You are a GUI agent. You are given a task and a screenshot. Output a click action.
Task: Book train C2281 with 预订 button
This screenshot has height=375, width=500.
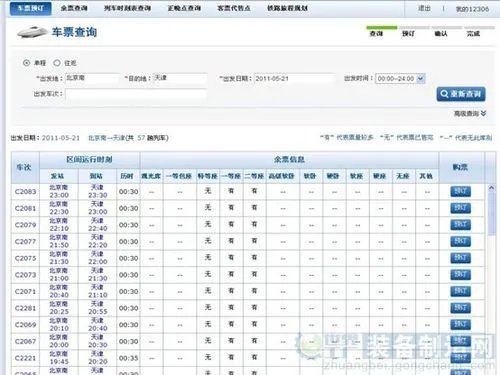click(460, 308)
